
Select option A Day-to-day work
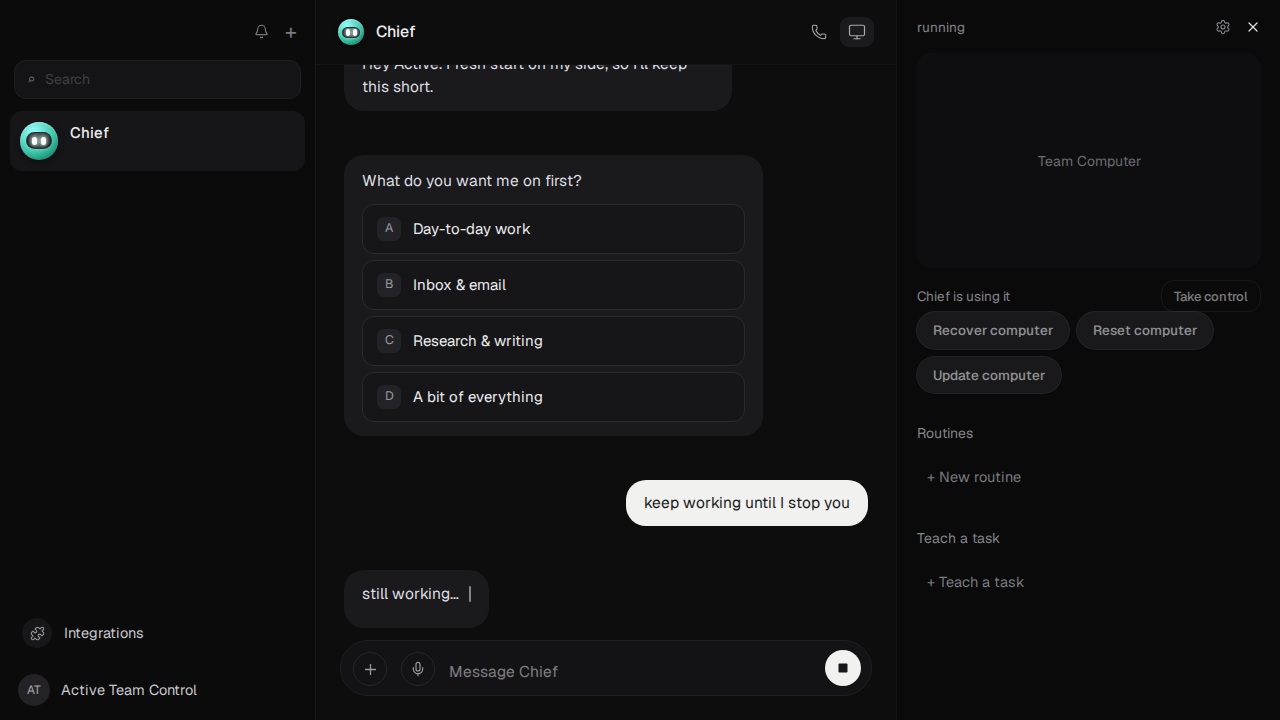pyautogui.click(x=553, y=229)
